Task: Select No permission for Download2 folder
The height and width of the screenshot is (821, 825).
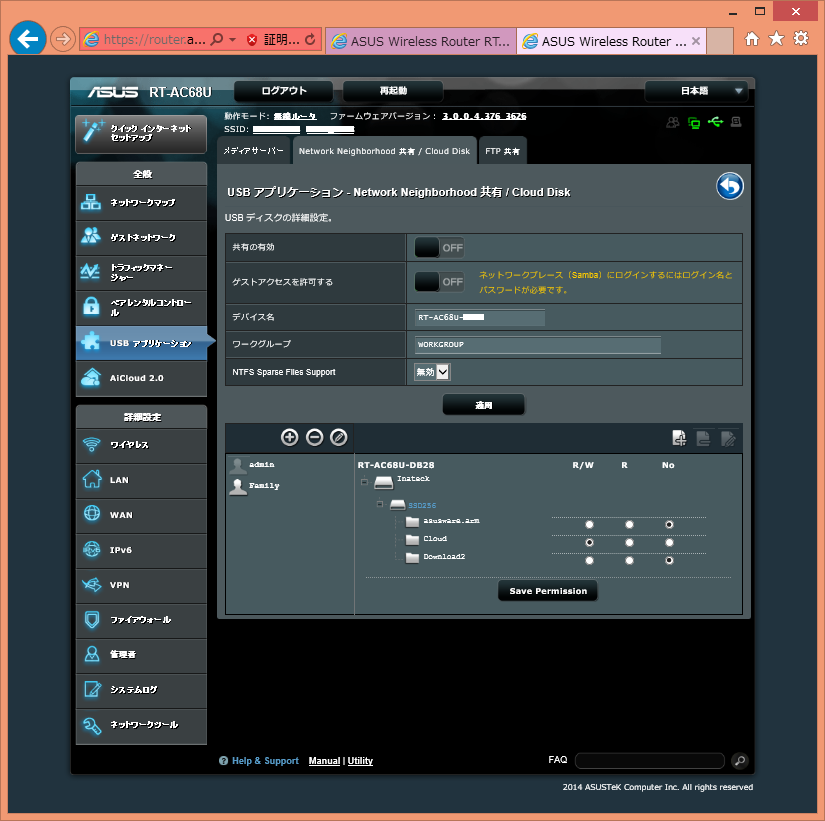Action: click(669, 560)
